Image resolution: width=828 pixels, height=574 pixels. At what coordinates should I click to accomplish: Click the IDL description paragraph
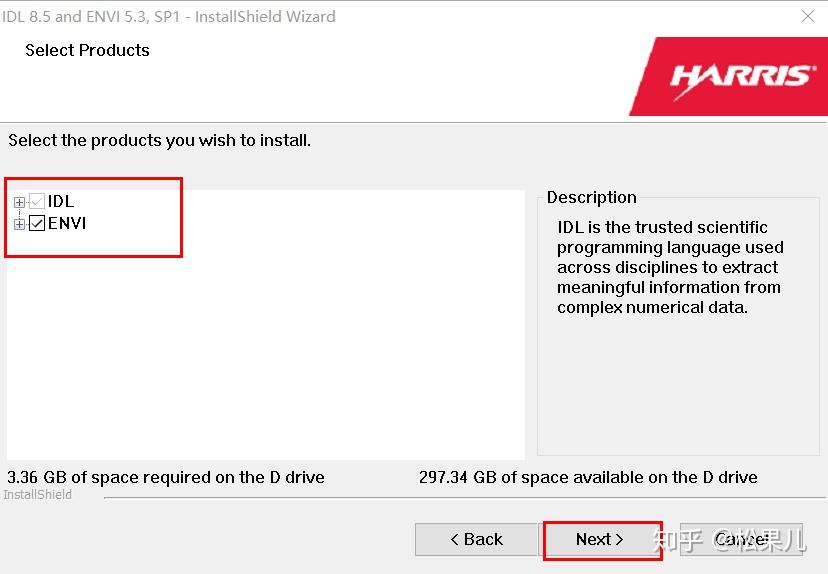tap(670, 267)
